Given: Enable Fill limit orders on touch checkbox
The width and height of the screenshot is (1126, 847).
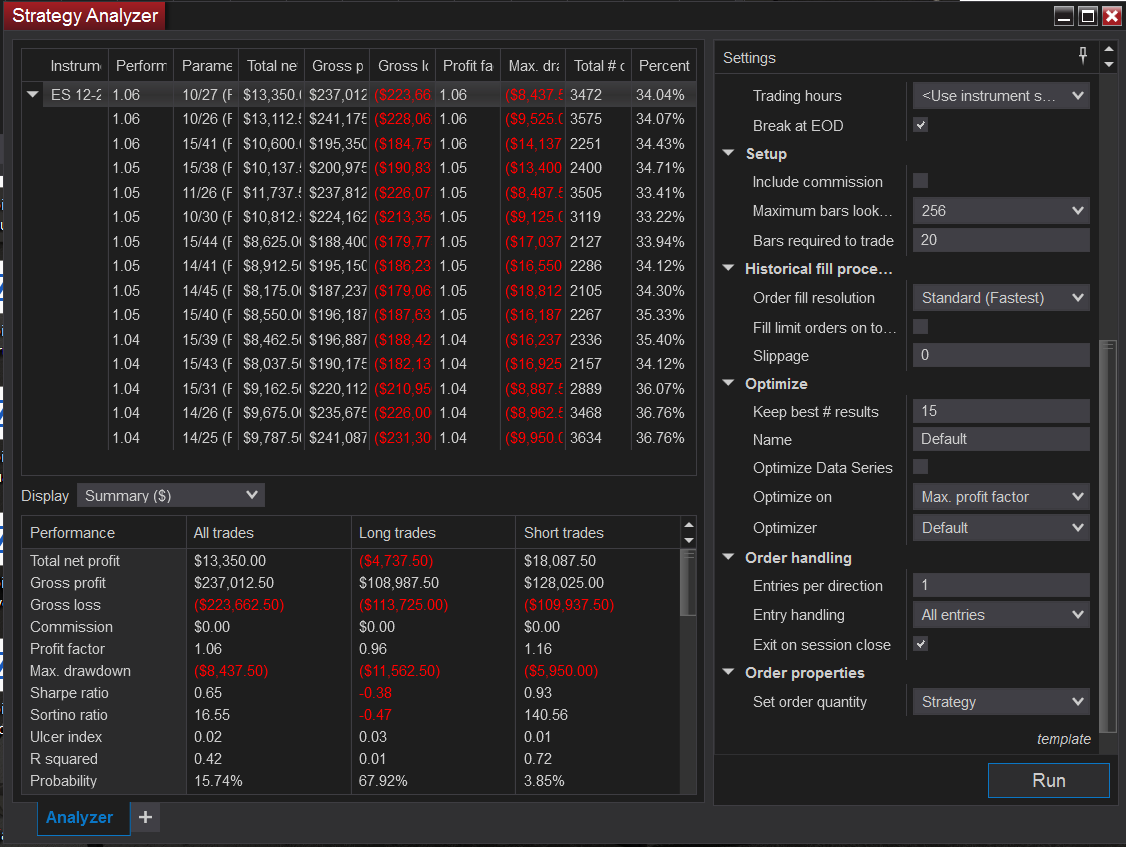Looking at the screenshot, I should [x=921, y=327].
